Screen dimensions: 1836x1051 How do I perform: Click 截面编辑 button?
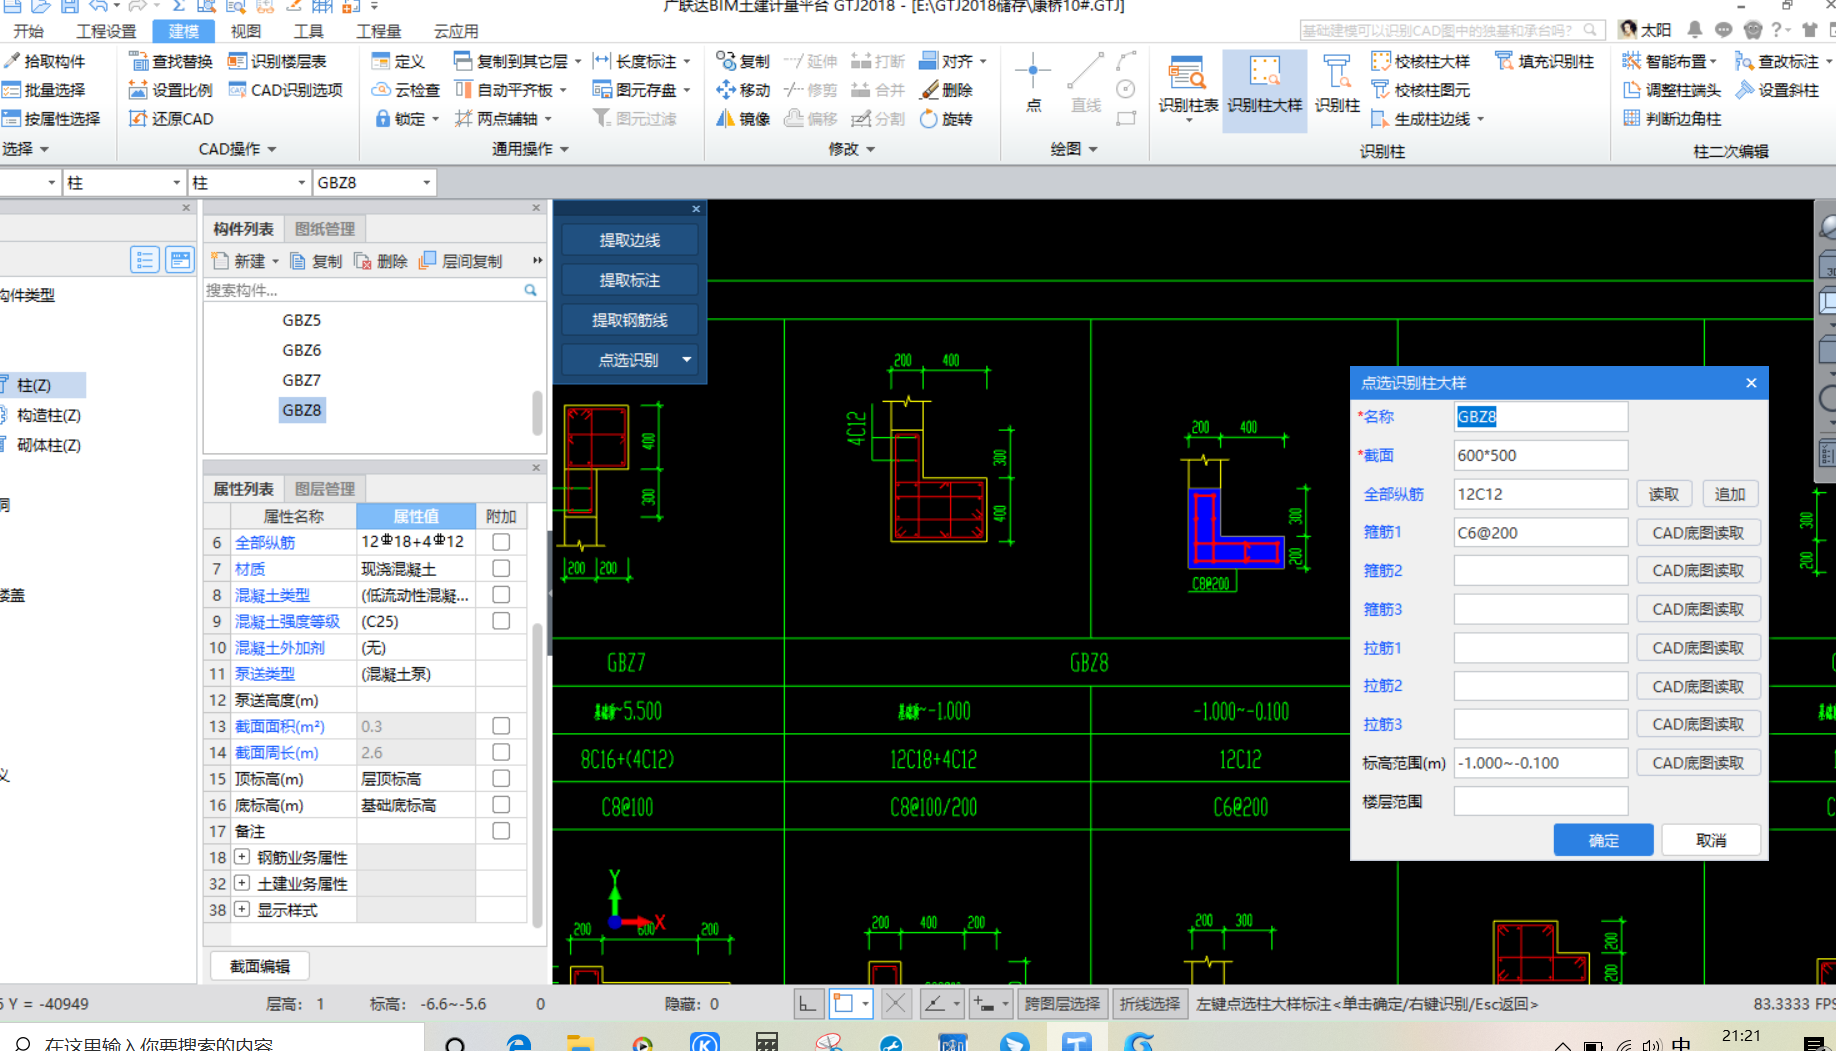click(260, 966)
